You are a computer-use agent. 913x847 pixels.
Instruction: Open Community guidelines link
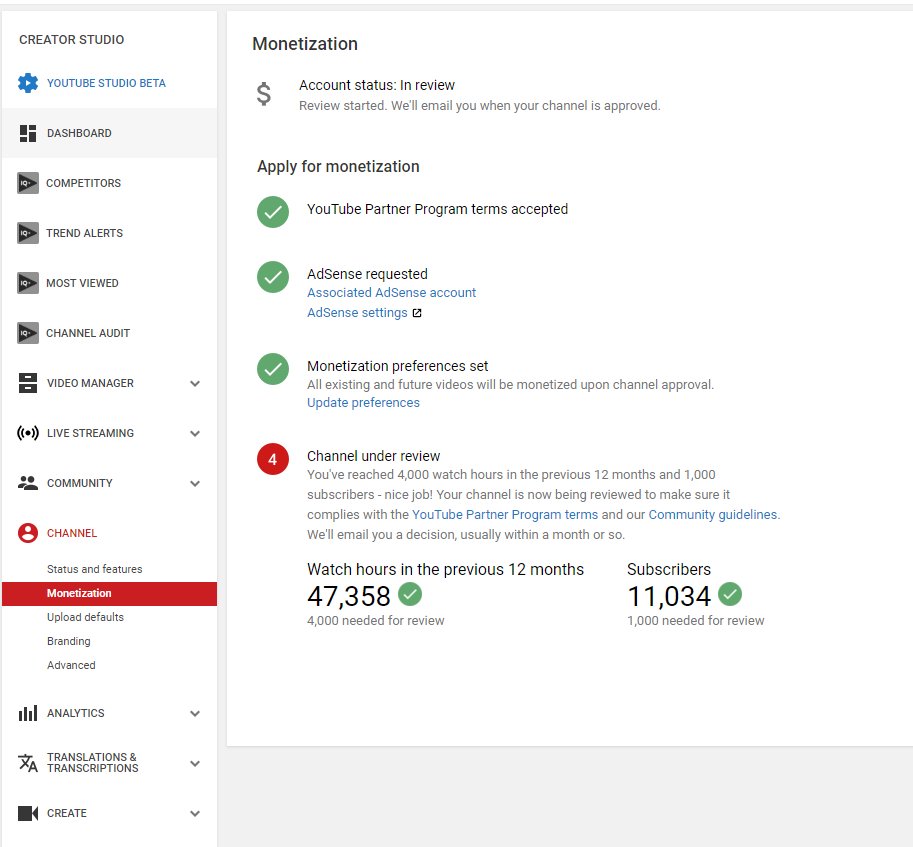click(x=713, y=515)
